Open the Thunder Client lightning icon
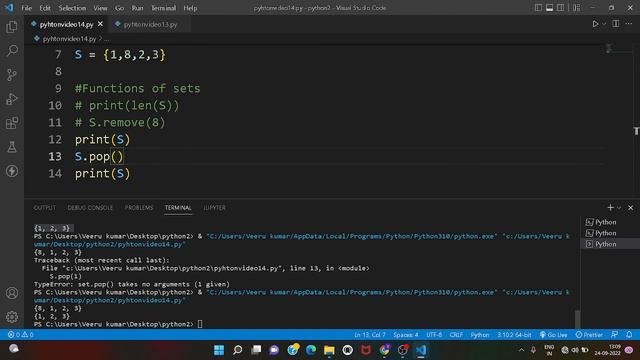 click(x=12, y=171)
